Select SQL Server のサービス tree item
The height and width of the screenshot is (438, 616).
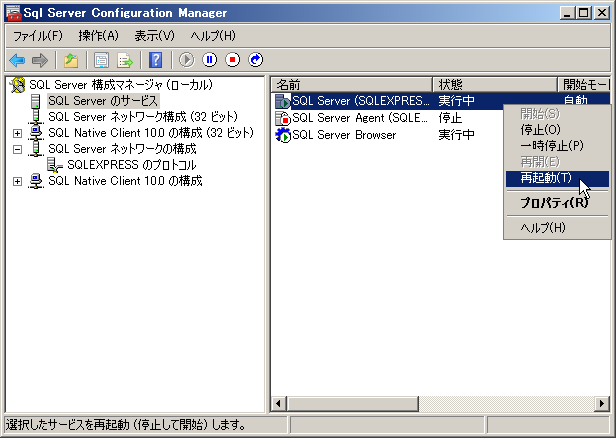[x=103, y=101]
